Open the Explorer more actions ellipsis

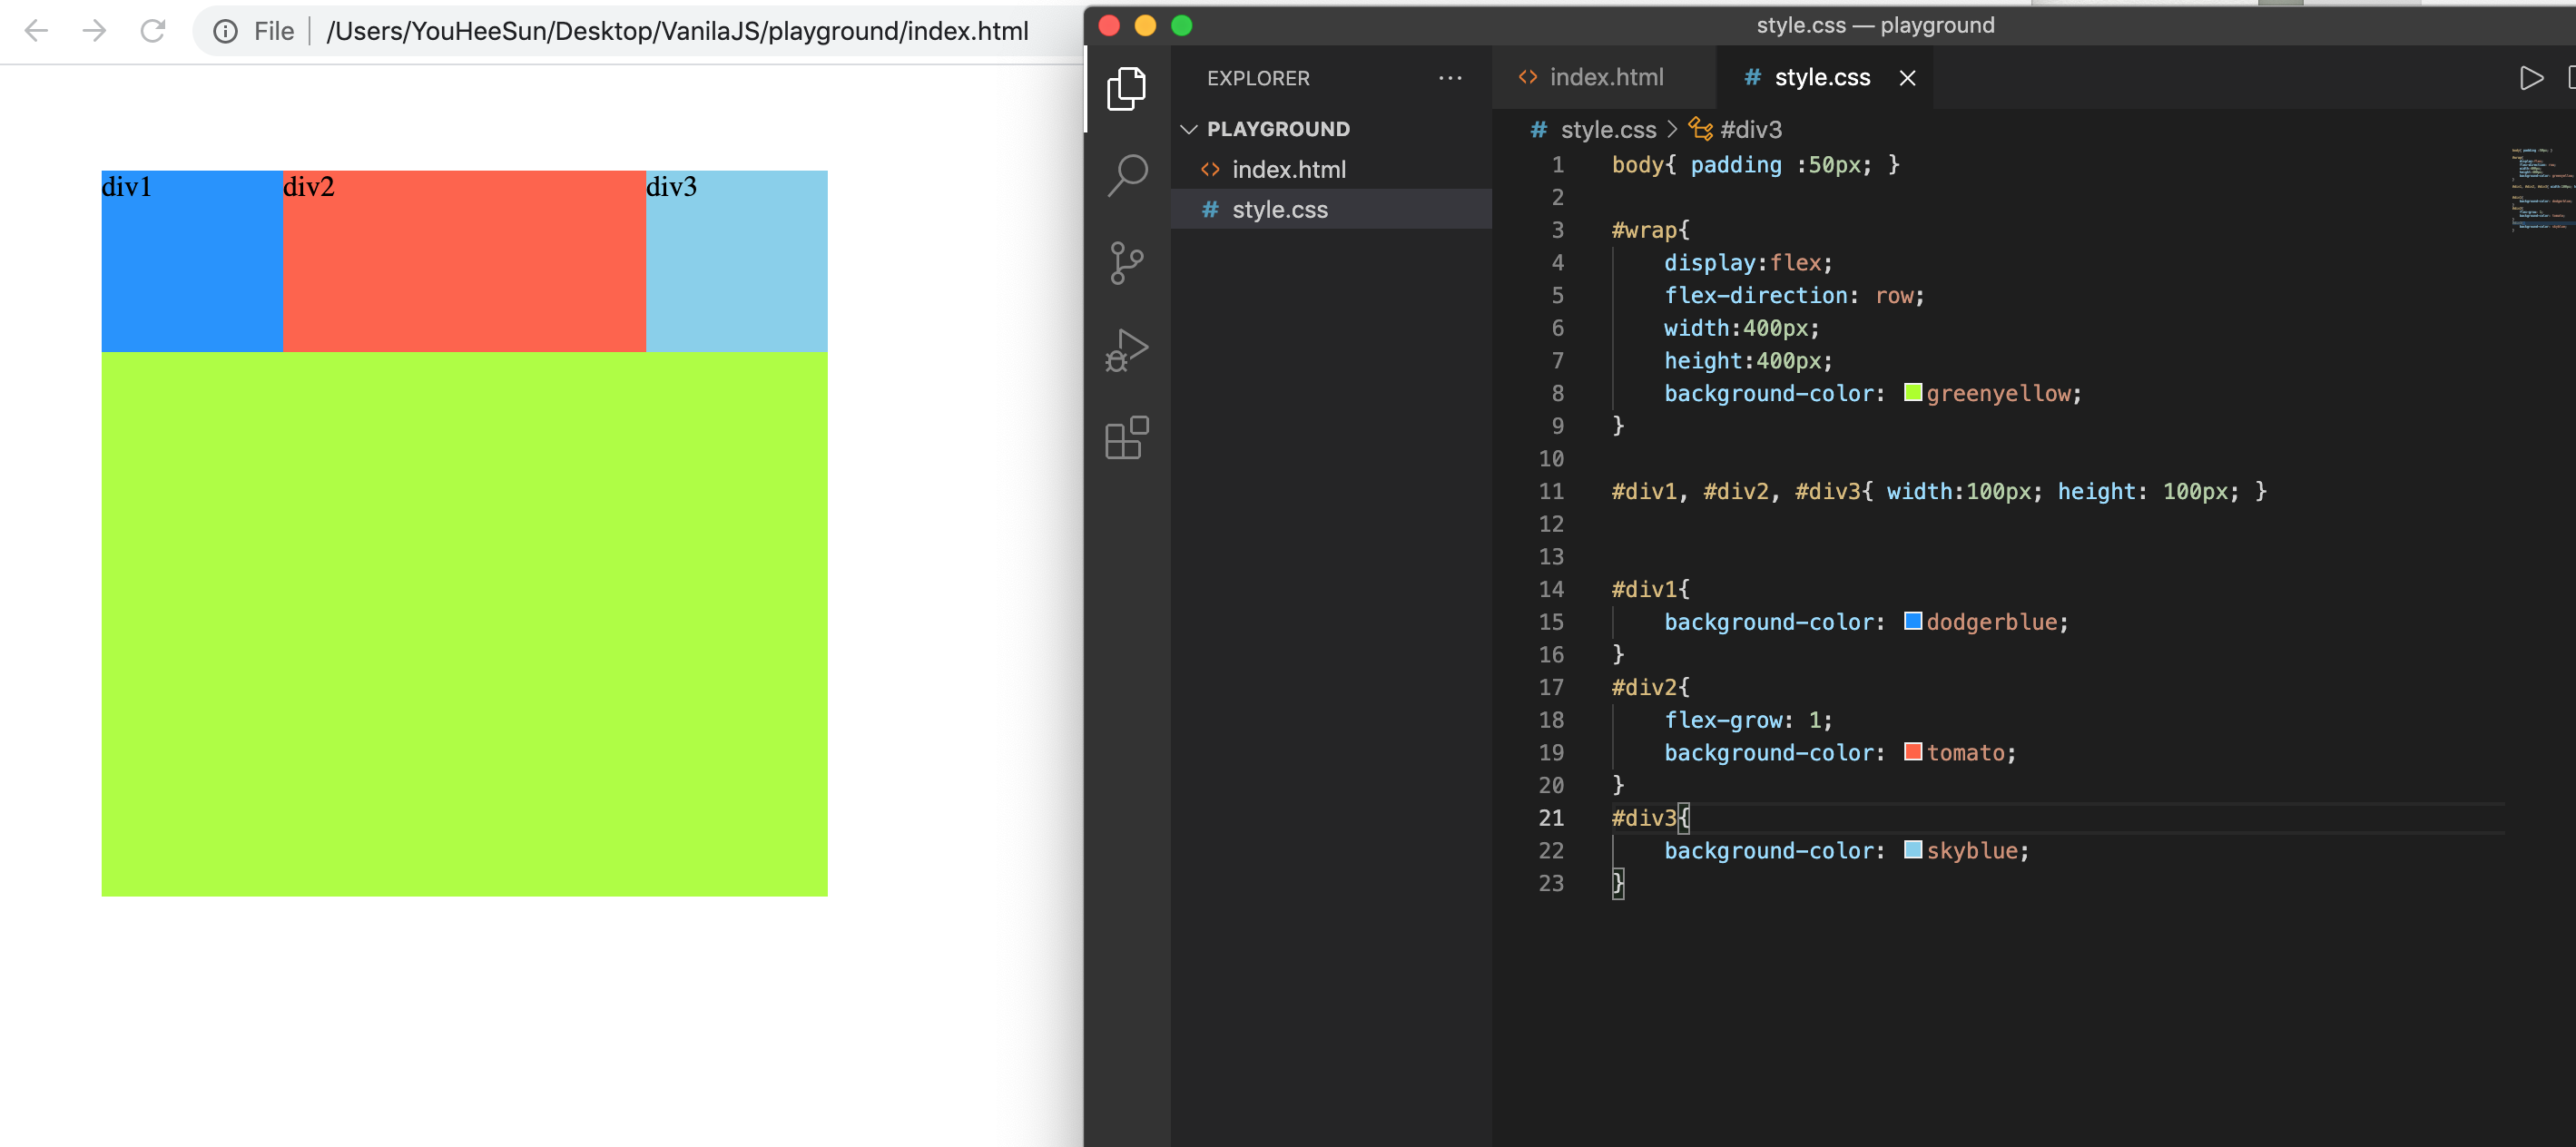(1449, 78)
